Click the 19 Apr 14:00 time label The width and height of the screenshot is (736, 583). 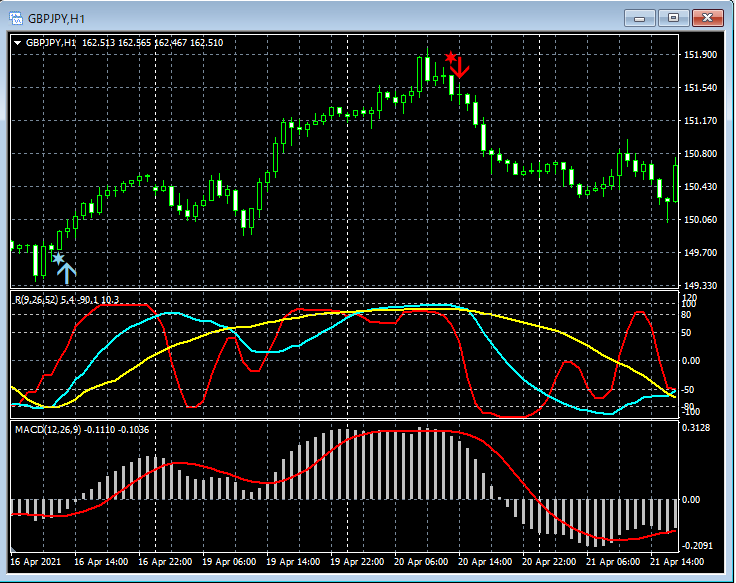(293, 561)
